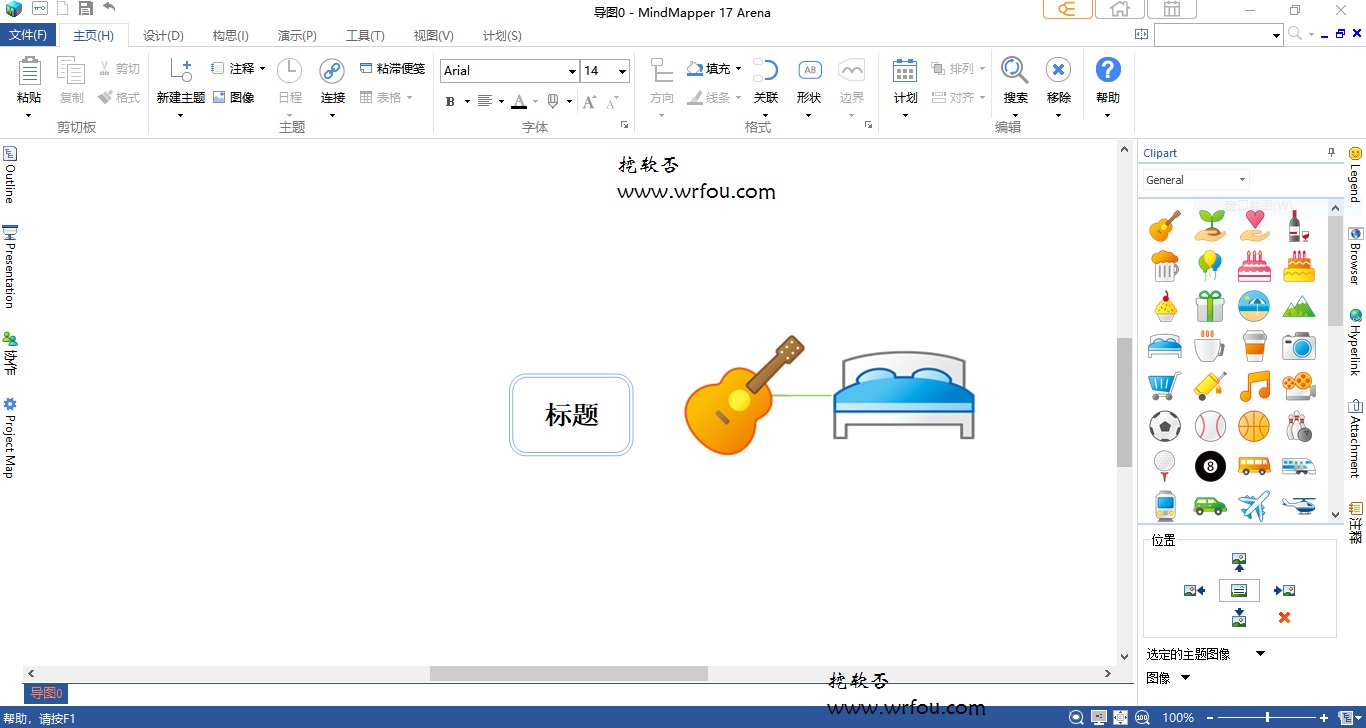
Task: Expand 图像 dropdown in right panel
Action: pyautogui.click(x=1186, y=678)
